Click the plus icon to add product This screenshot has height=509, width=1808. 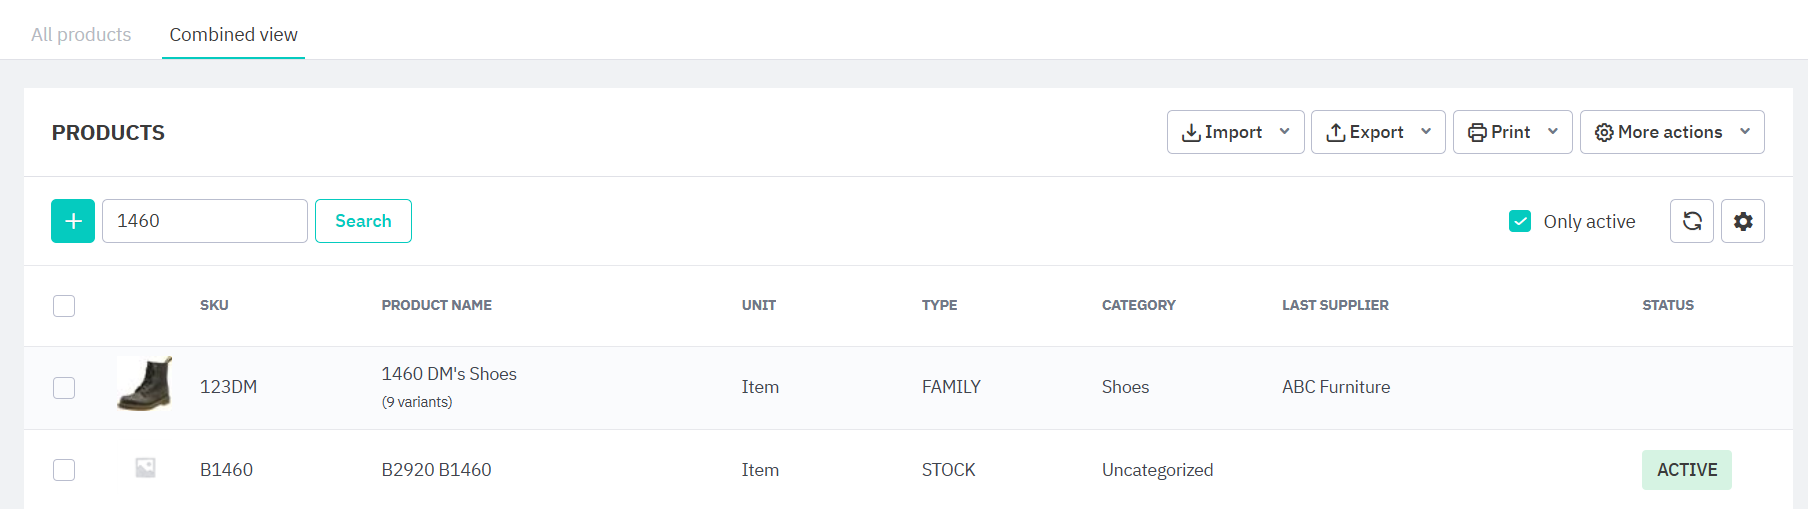point(73,221)
